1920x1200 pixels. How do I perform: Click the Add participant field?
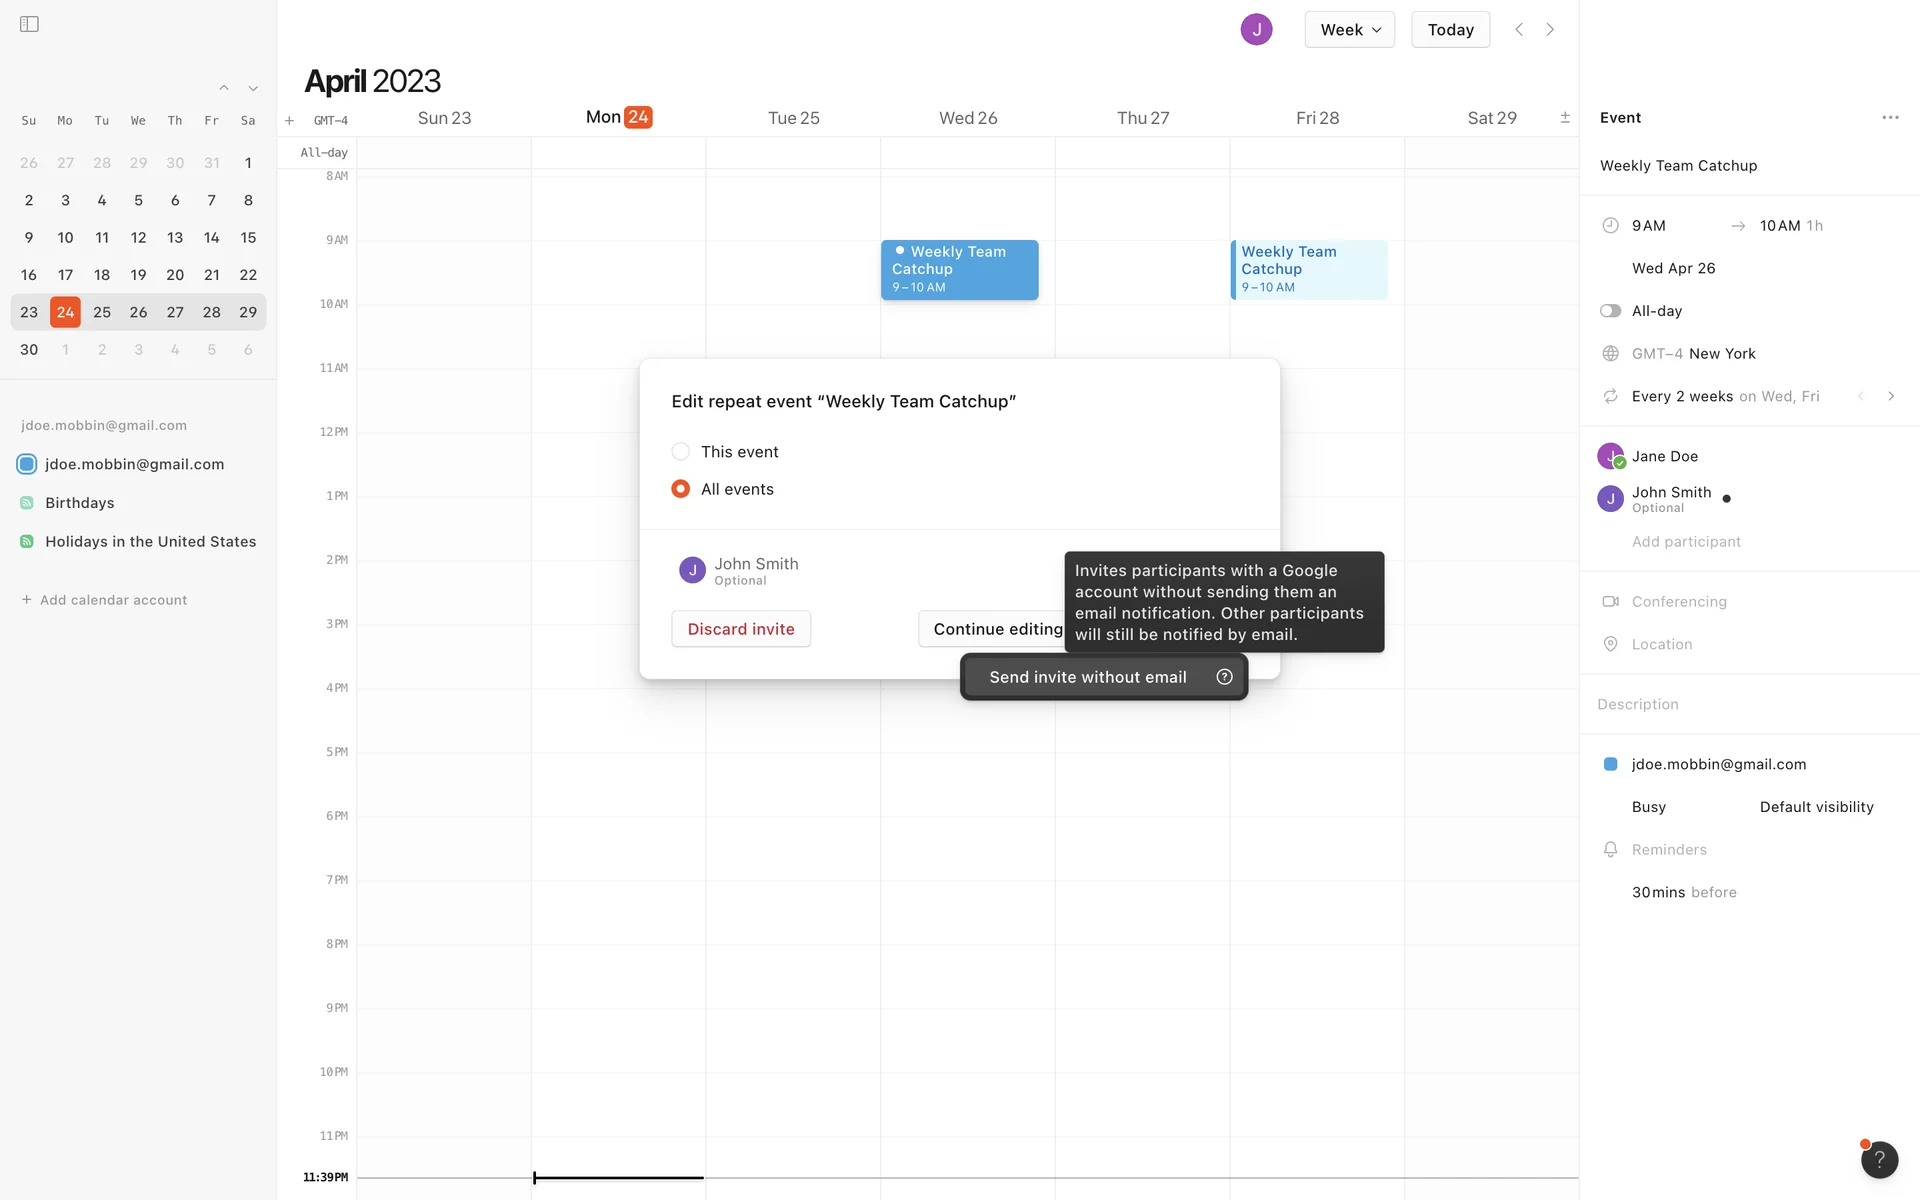[1686, 542]
